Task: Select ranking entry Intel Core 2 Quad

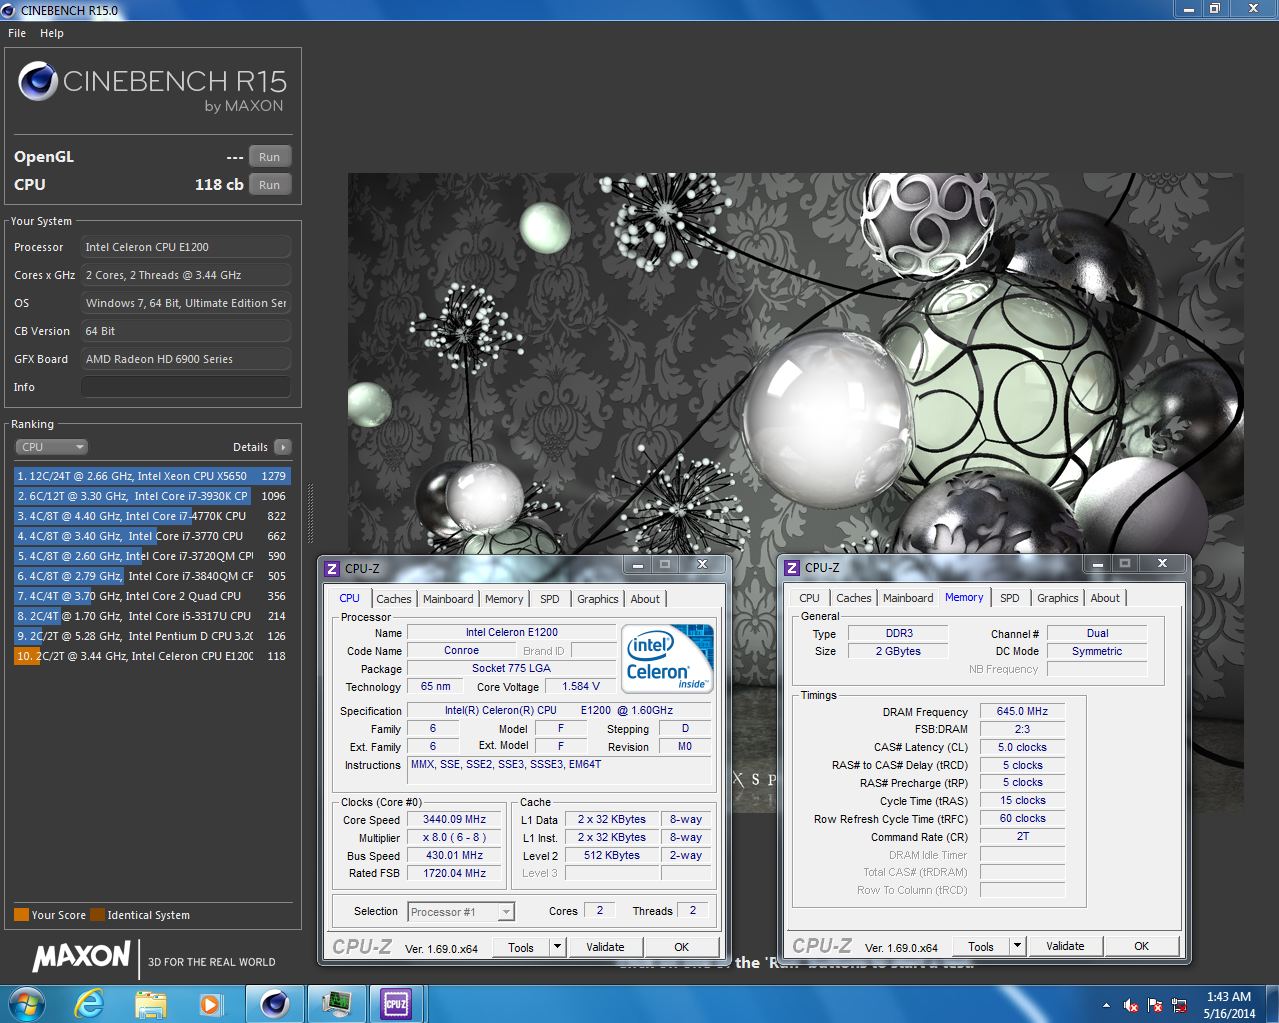Action: point(152,596)
